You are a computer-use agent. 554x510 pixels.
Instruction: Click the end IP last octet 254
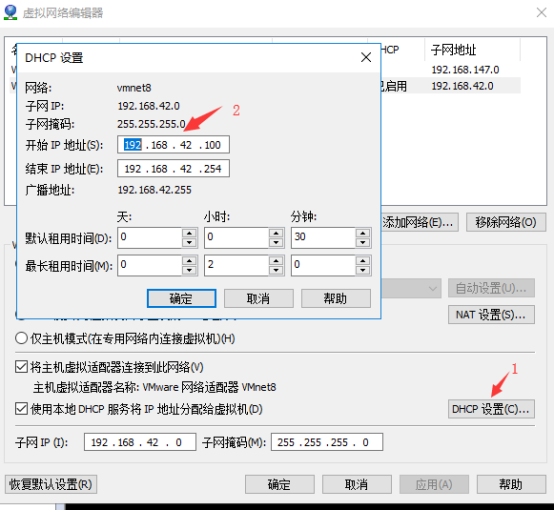pos(212,169)
